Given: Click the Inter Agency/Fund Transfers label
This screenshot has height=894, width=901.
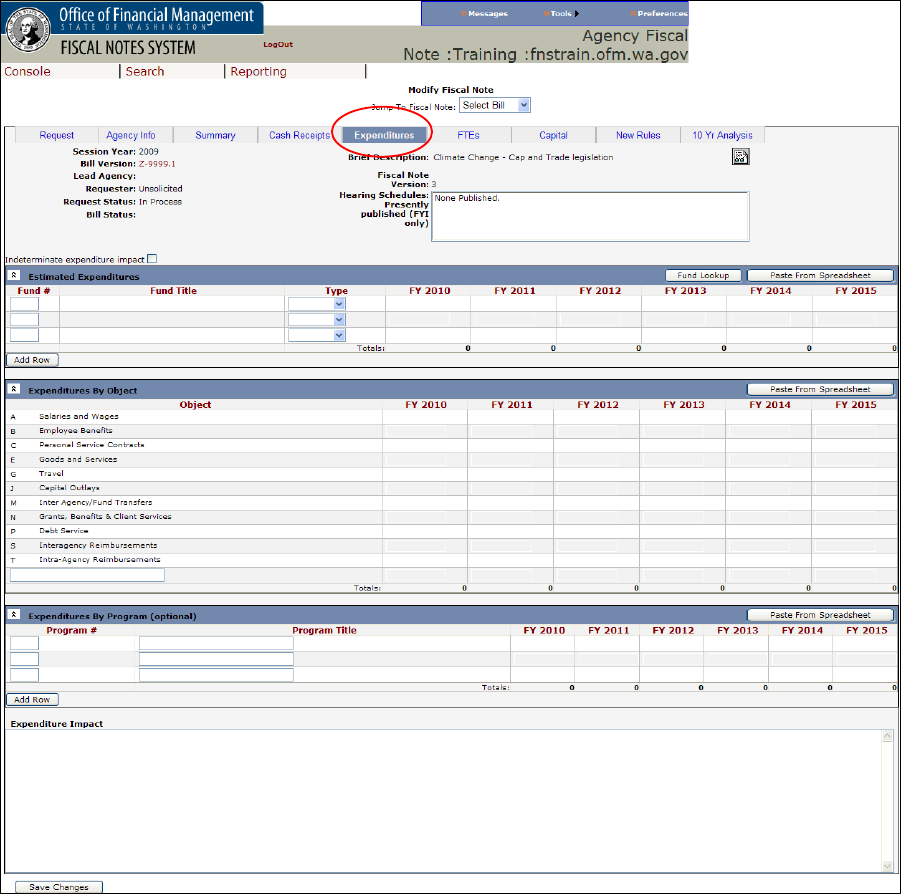Looking at the screenshot, I should 96,502.
